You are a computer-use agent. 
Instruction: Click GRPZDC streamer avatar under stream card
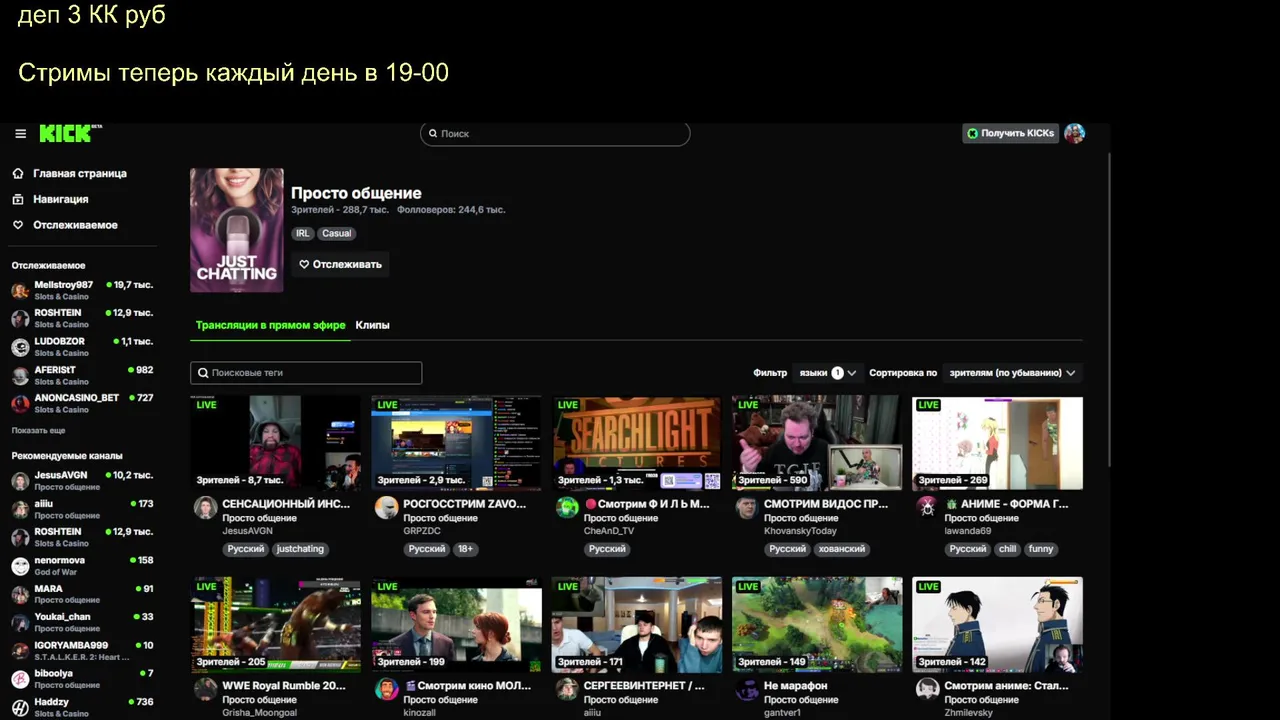click(x=386, y=507)
